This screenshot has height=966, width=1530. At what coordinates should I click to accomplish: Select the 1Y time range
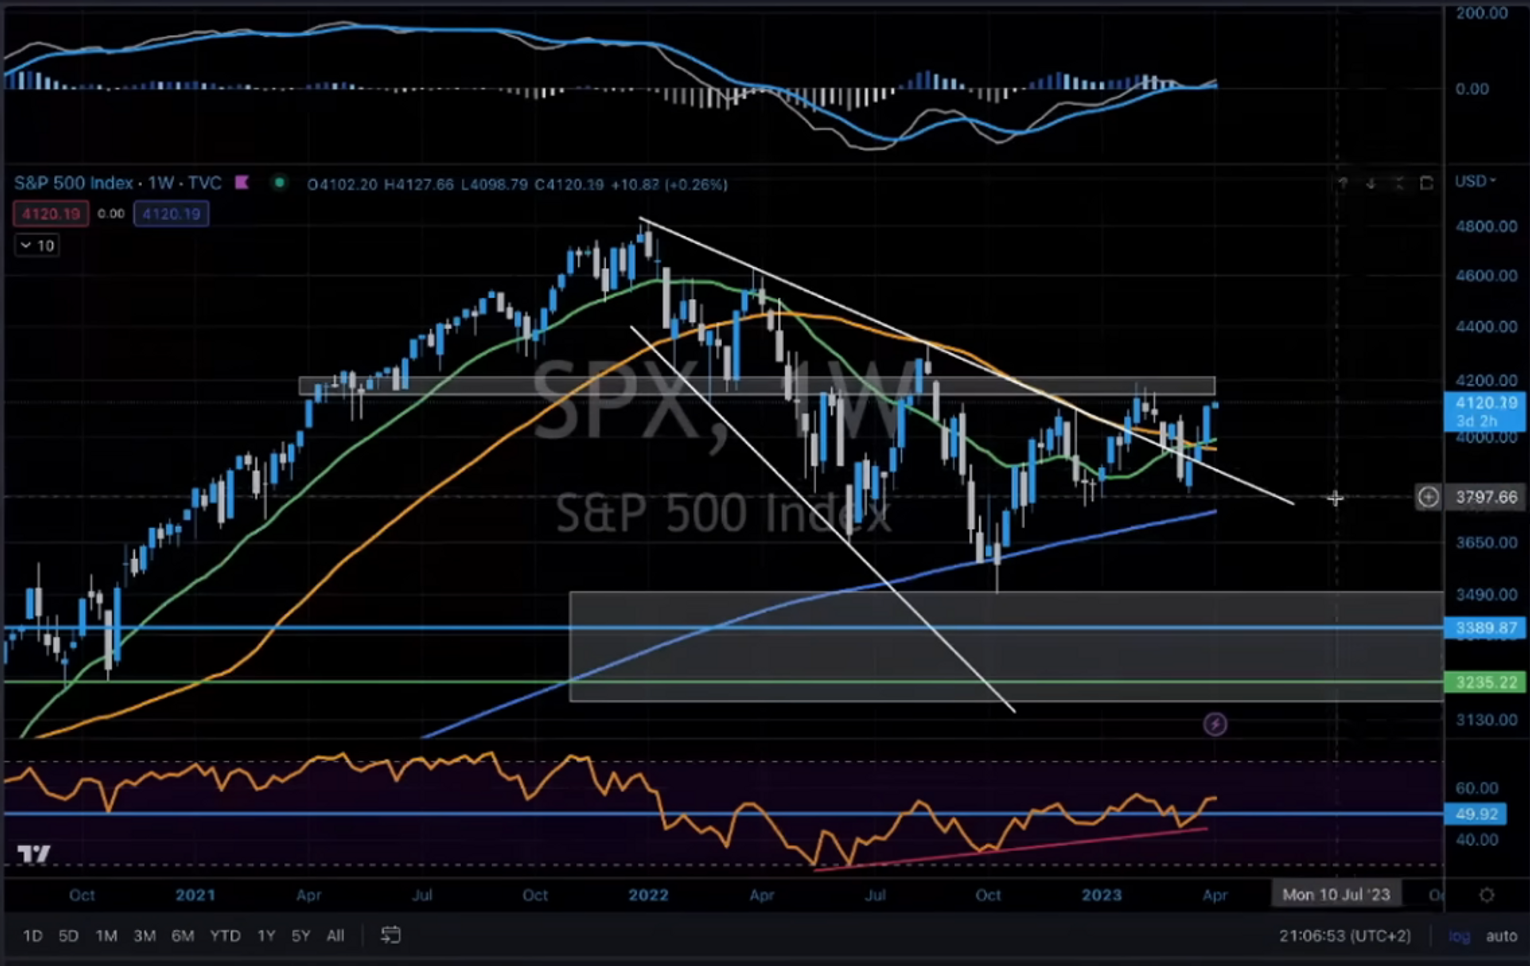[x=266, y=936]
